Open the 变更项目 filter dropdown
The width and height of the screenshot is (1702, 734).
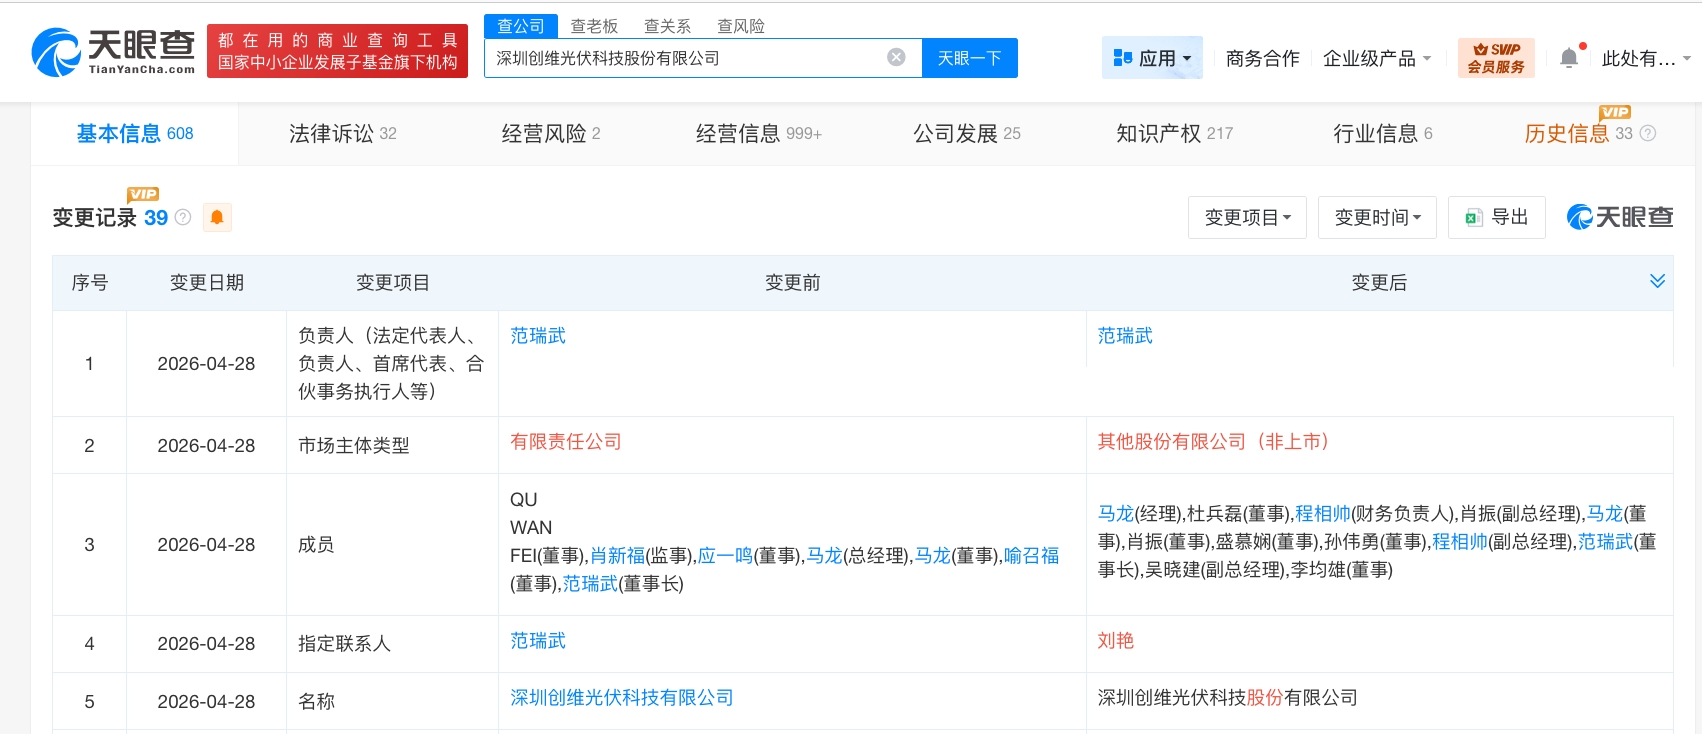click(x=1247, y=217)
